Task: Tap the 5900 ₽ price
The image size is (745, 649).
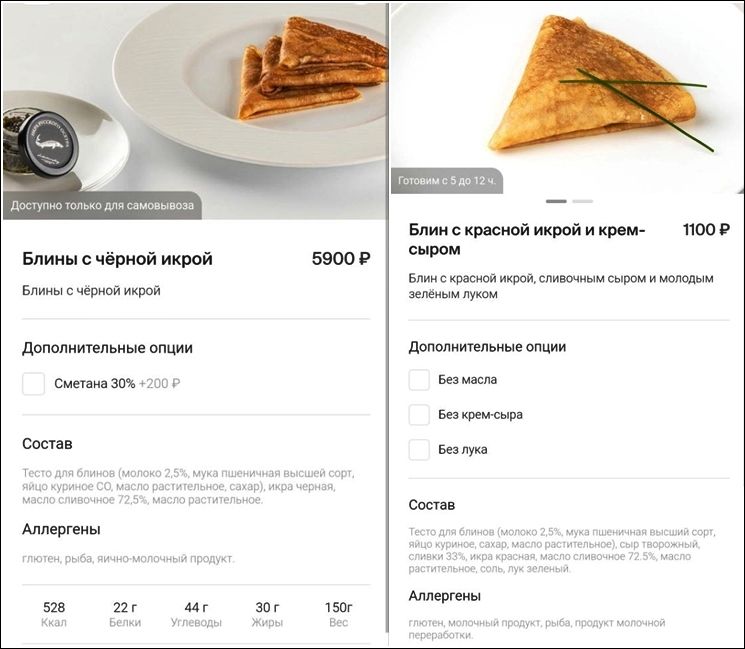Action: pyautogui.click(x=341, y=260)
